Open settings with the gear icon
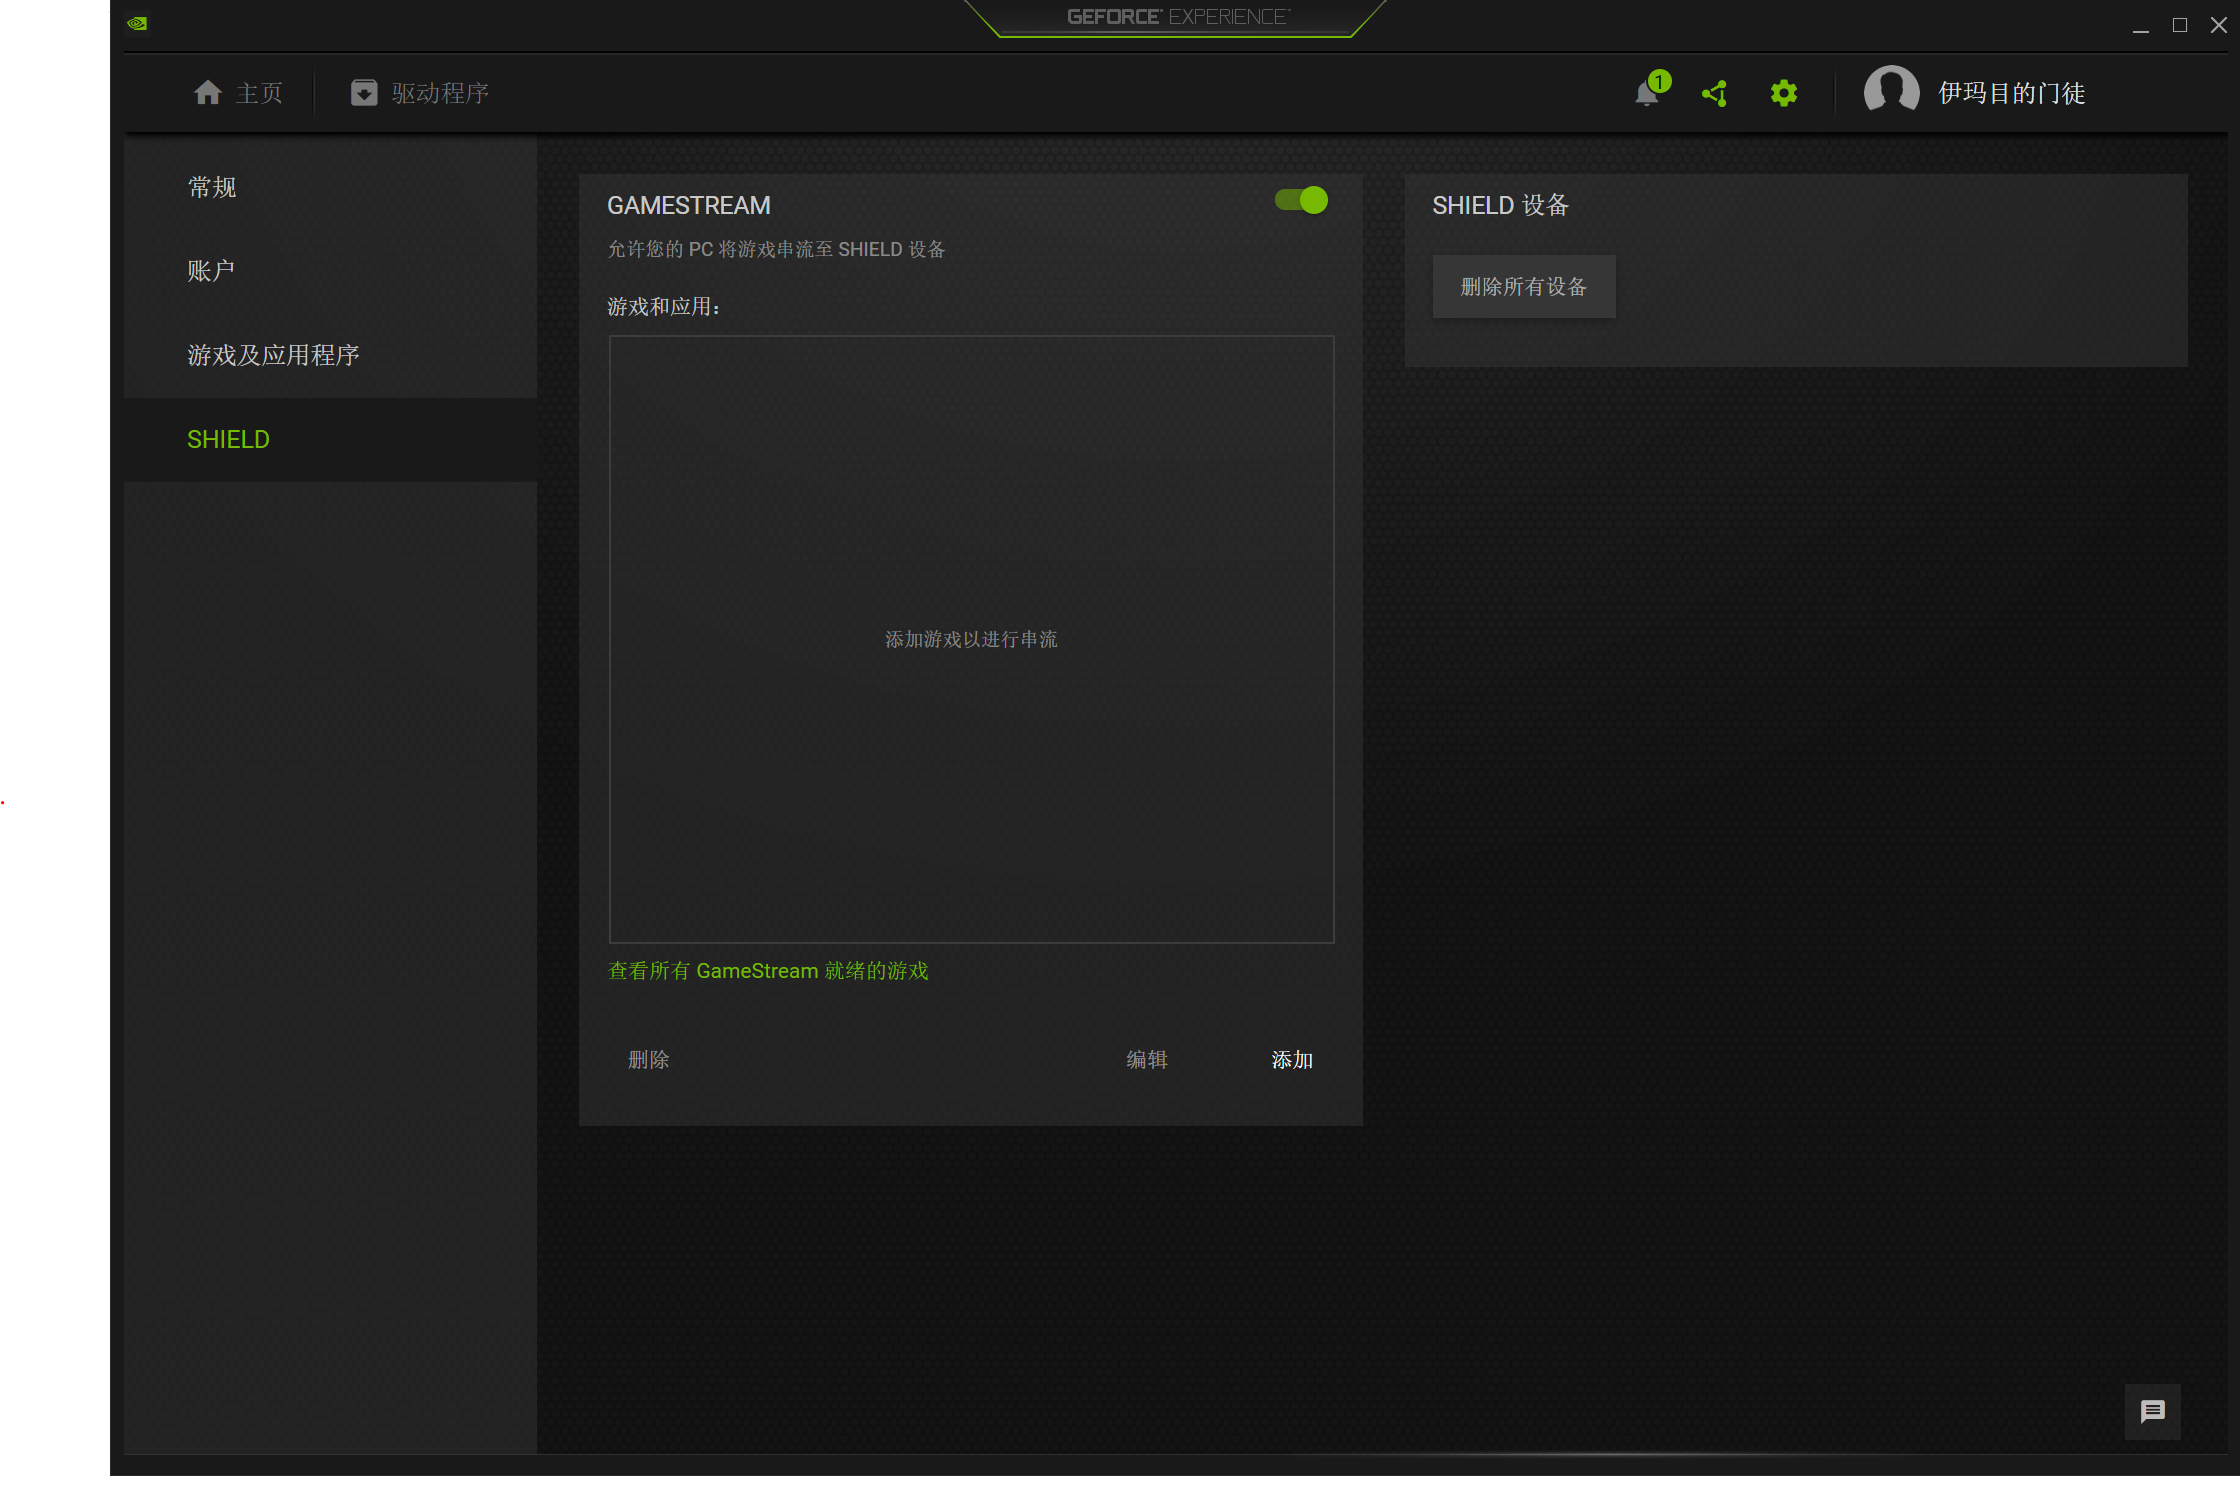Image resolution: width=2240 pixels, height=1486 pixels. pyautogui.click(x=1783, y=94)
